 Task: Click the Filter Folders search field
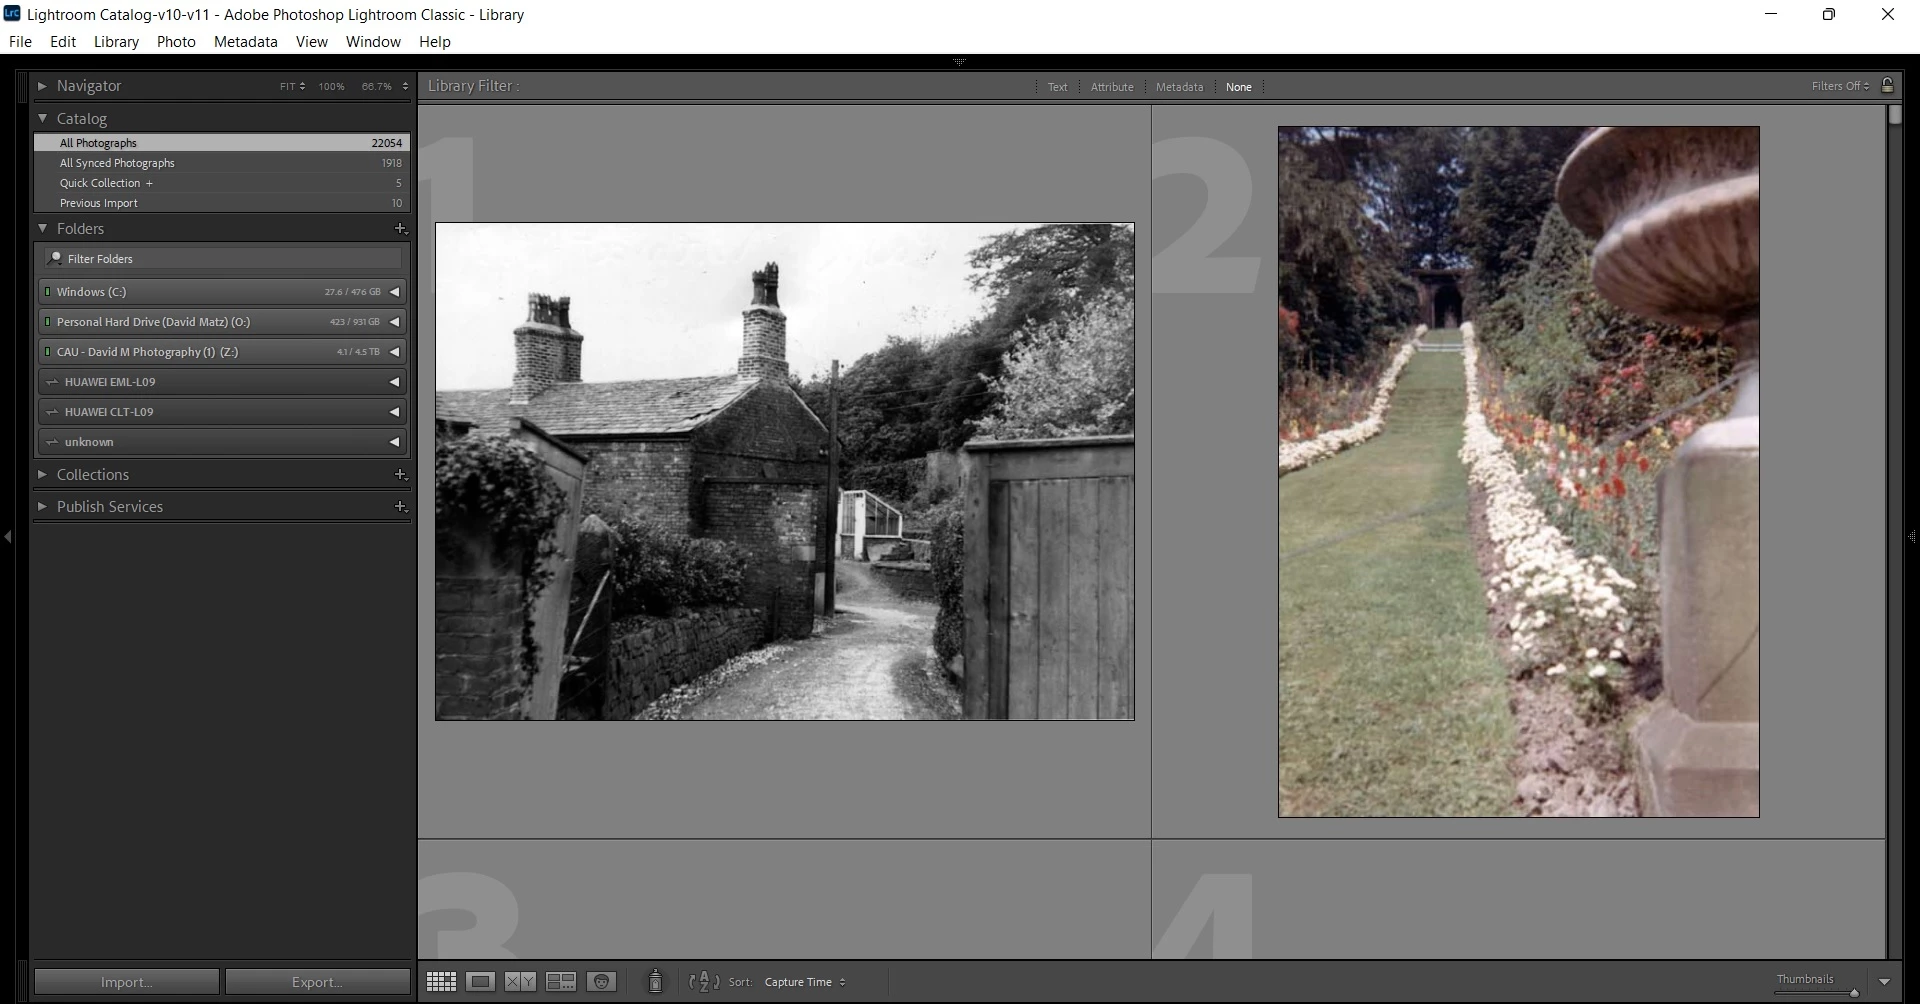(x=222, y=258)
